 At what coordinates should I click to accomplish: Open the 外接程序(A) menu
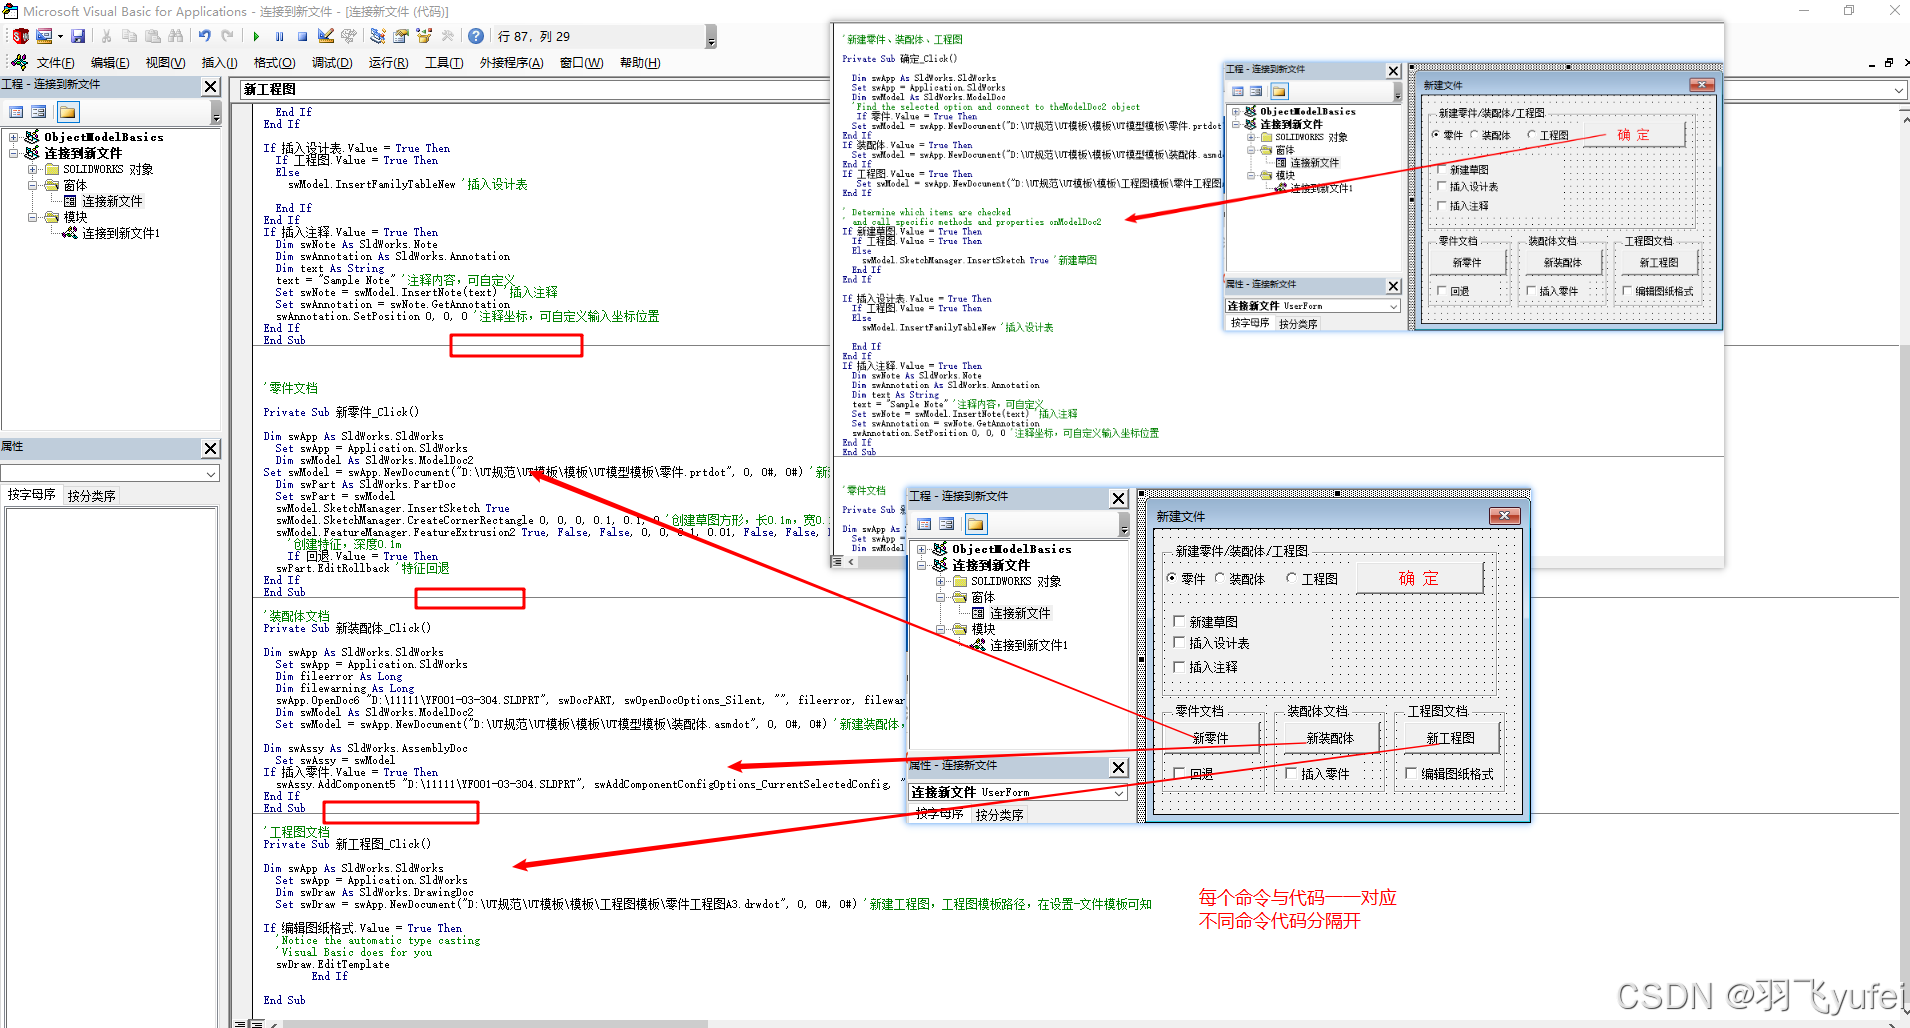point(511,62)
